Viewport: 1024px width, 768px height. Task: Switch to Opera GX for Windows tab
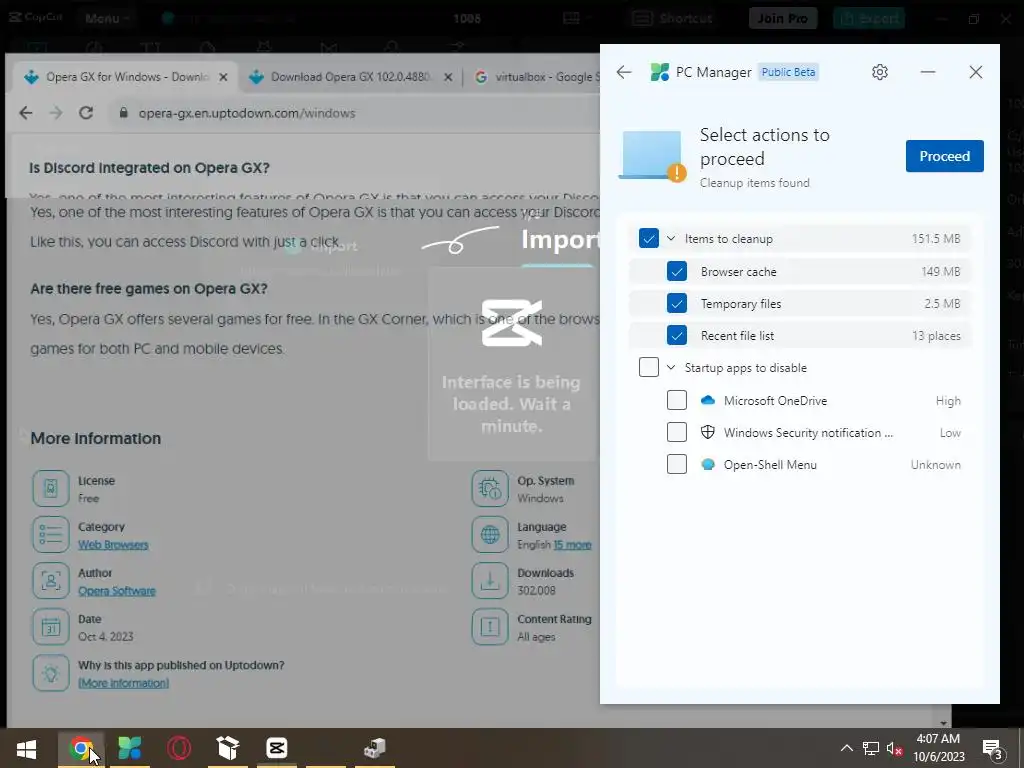127,77
